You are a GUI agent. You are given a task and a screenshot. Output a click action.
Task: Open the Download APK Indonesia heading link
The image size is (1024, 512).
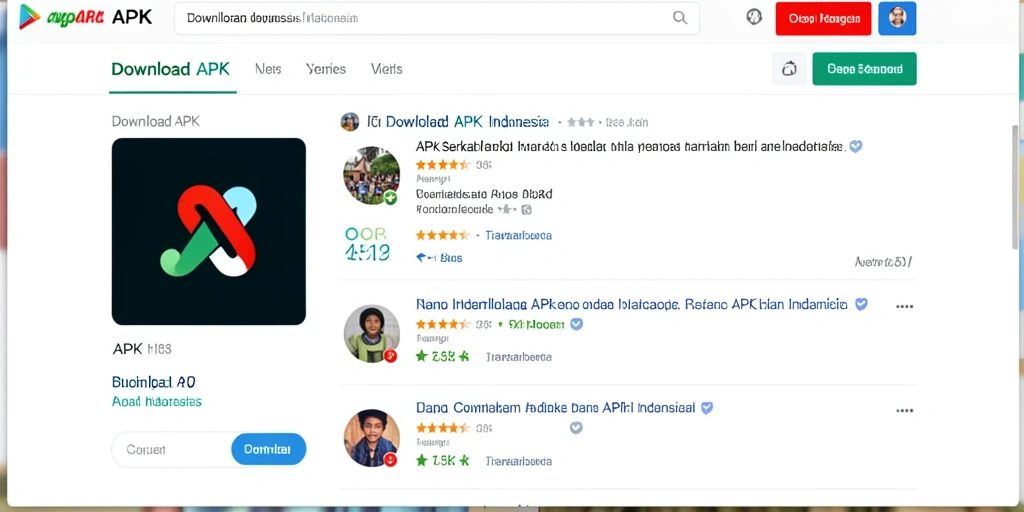point(457,121)
